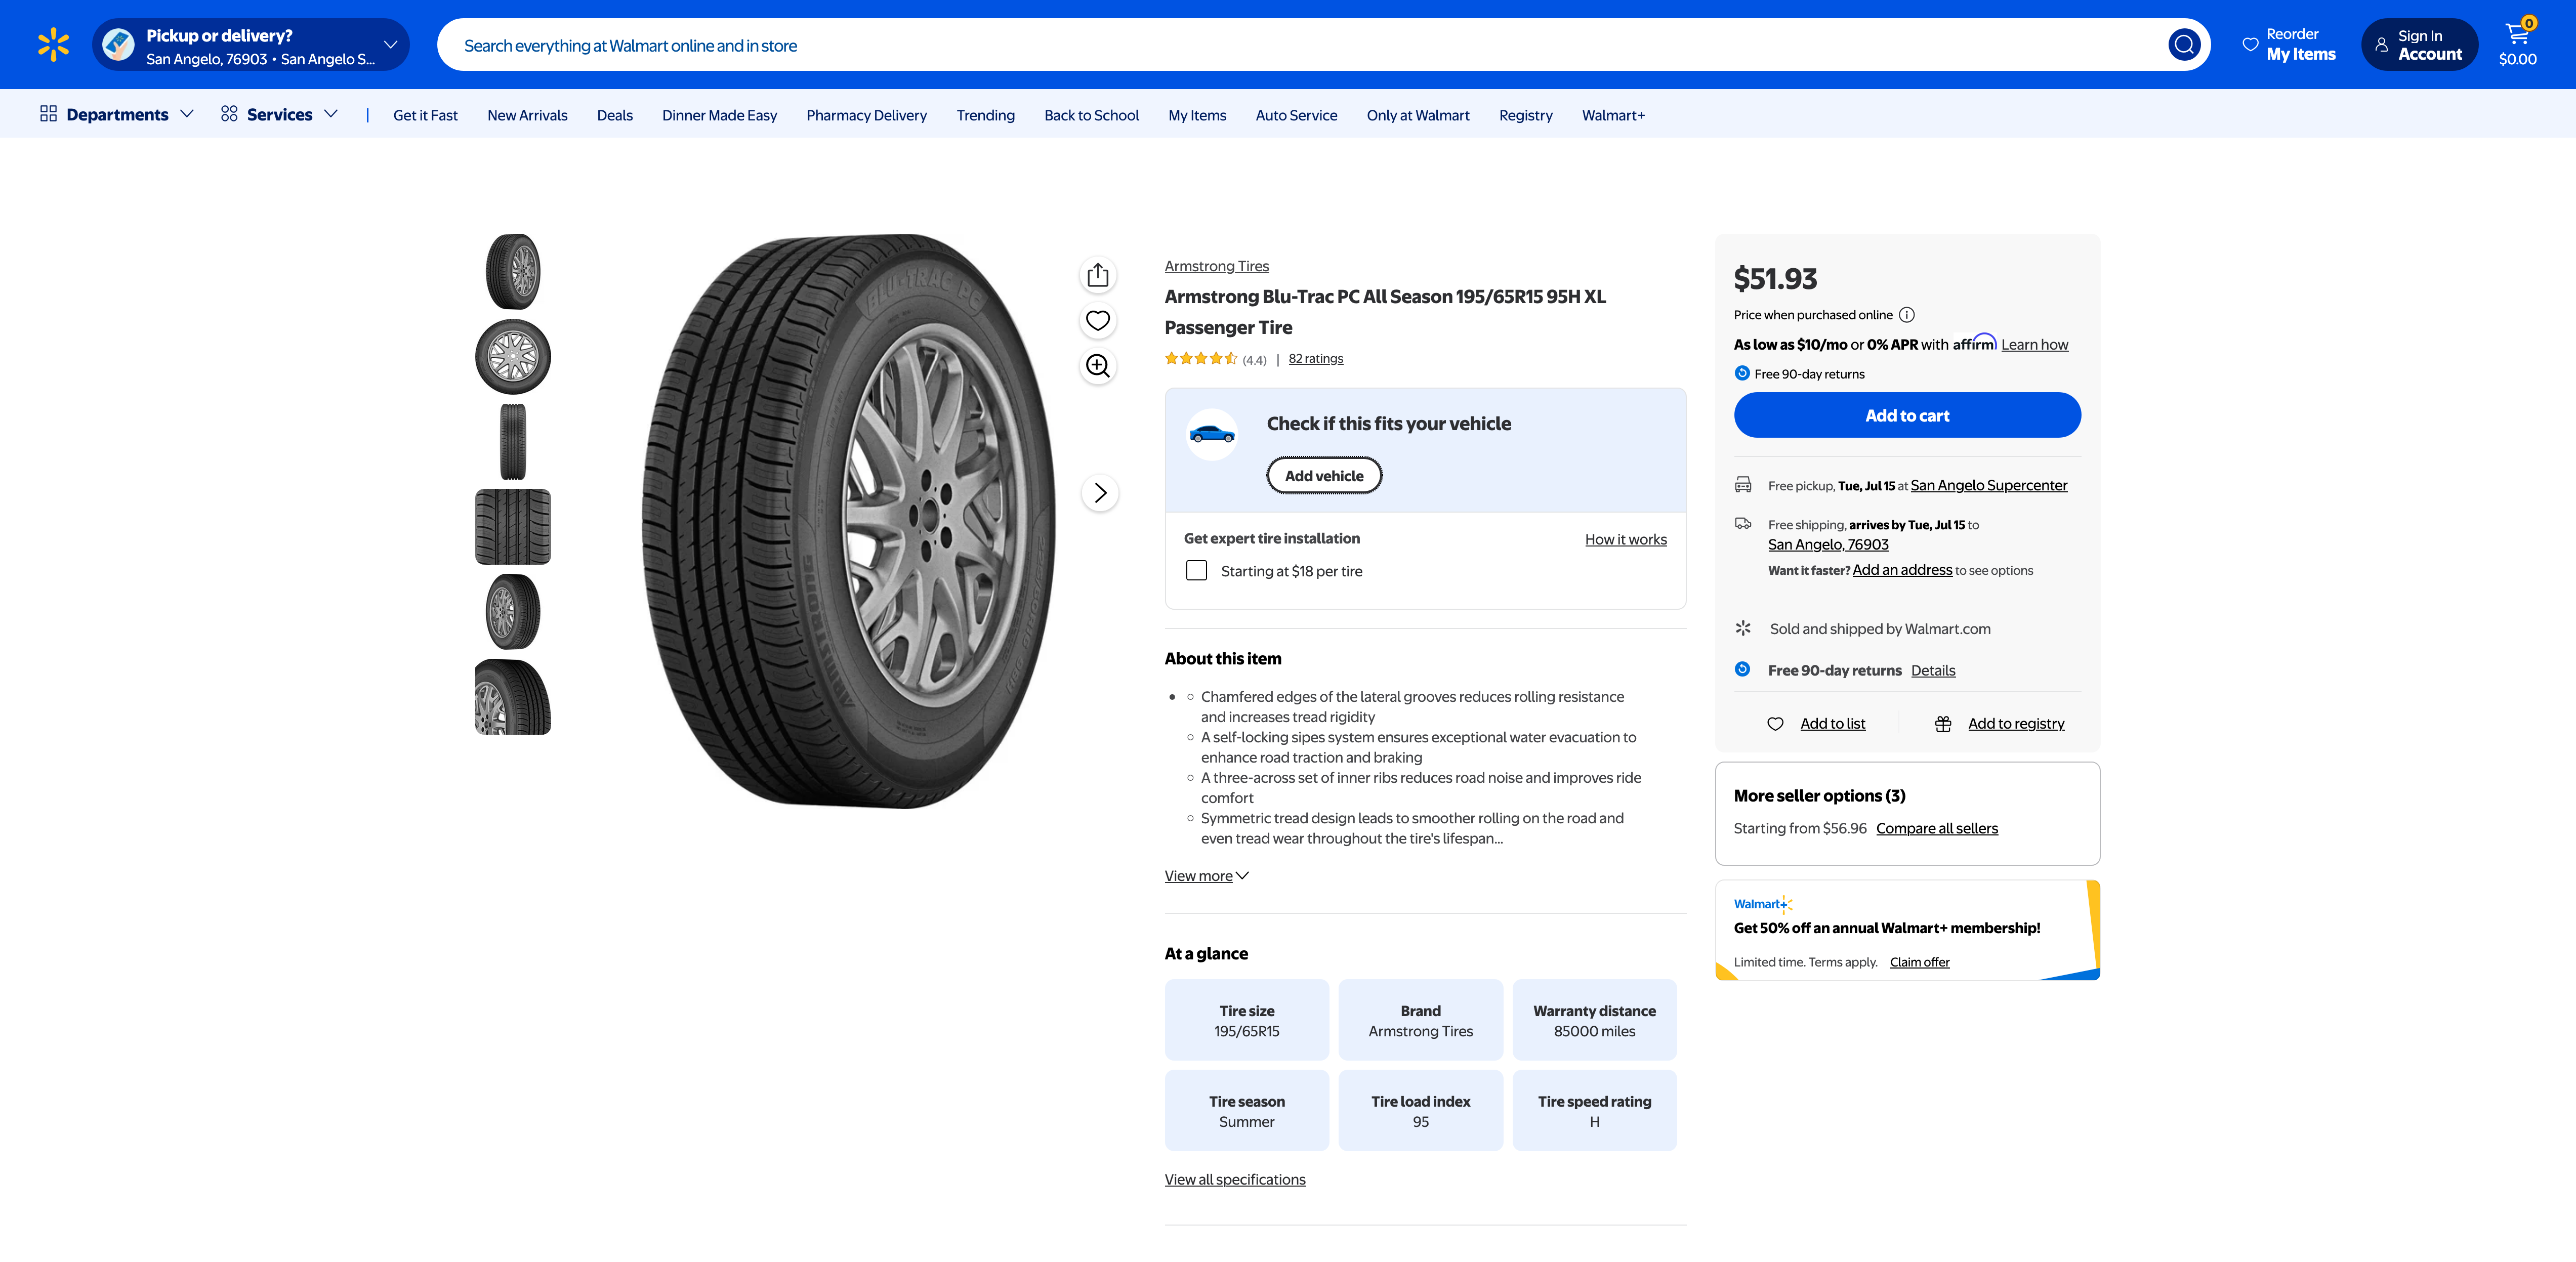The width and height of the screenshot is (2576, 1262).
Task: Select the tread close-up thumbnail
Action: coord(513,527)
